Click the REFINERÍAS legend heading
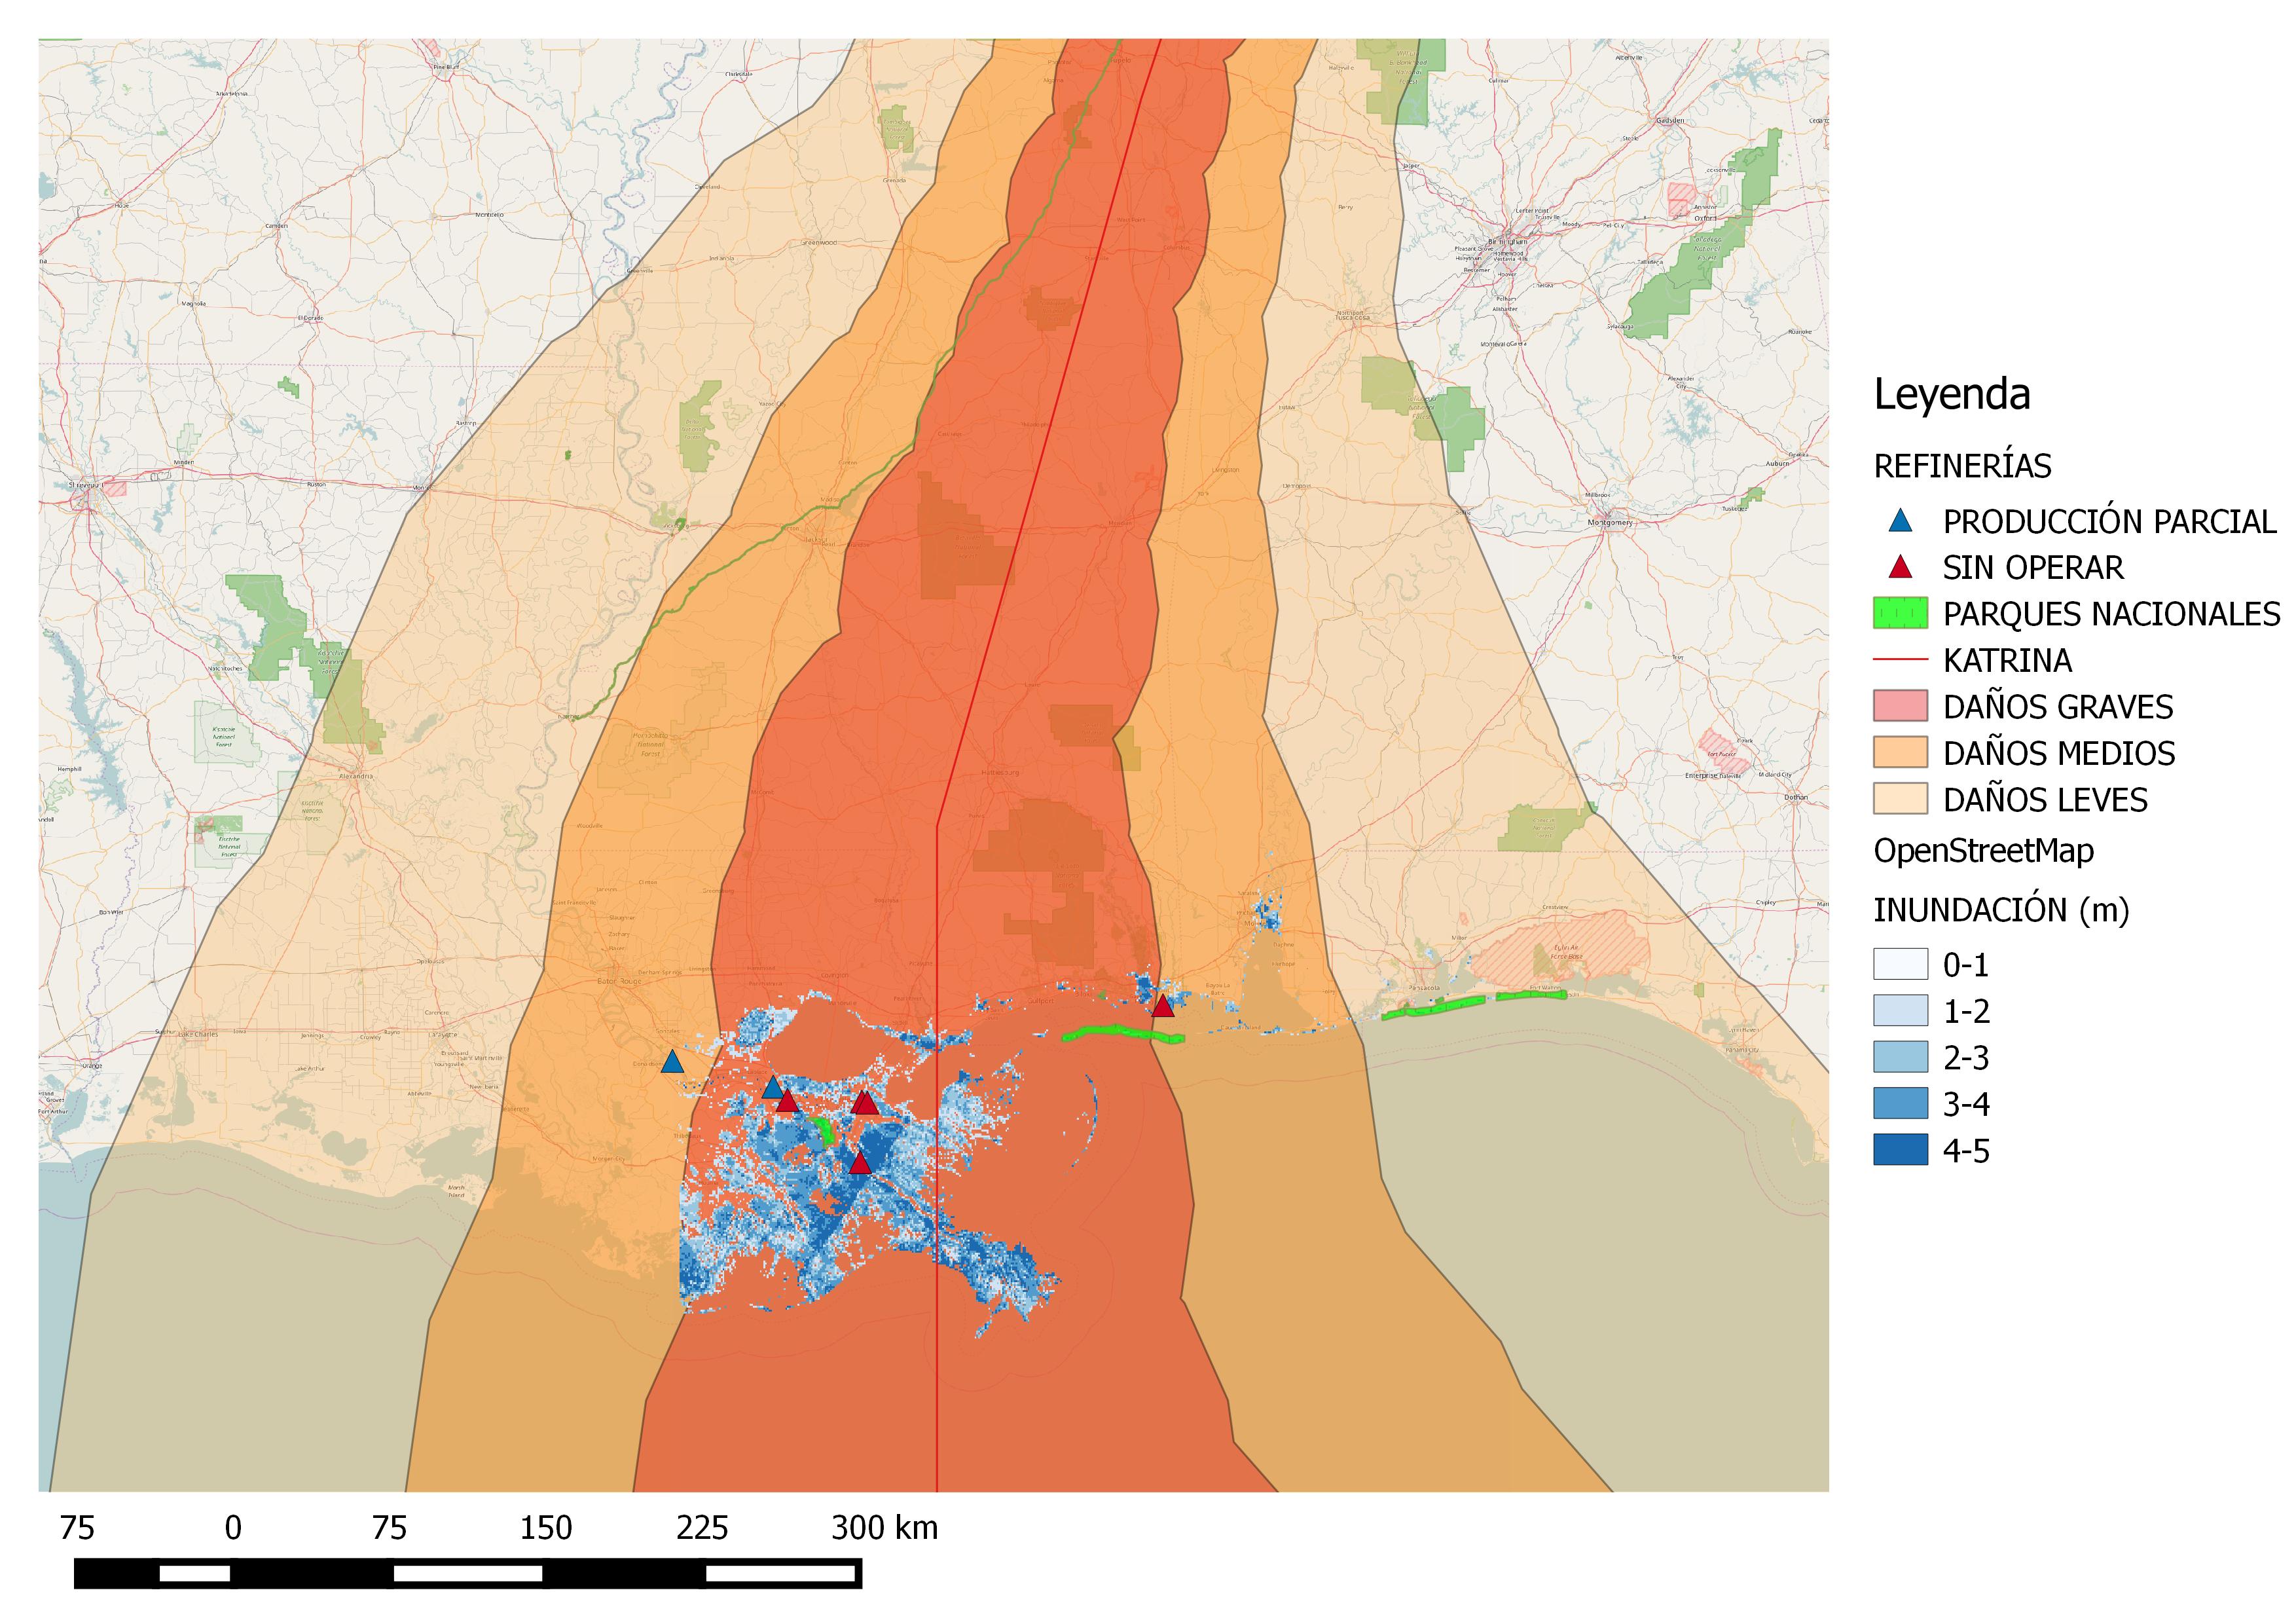Viewport: 2296px width, 1624px height. pos(1962,466)
